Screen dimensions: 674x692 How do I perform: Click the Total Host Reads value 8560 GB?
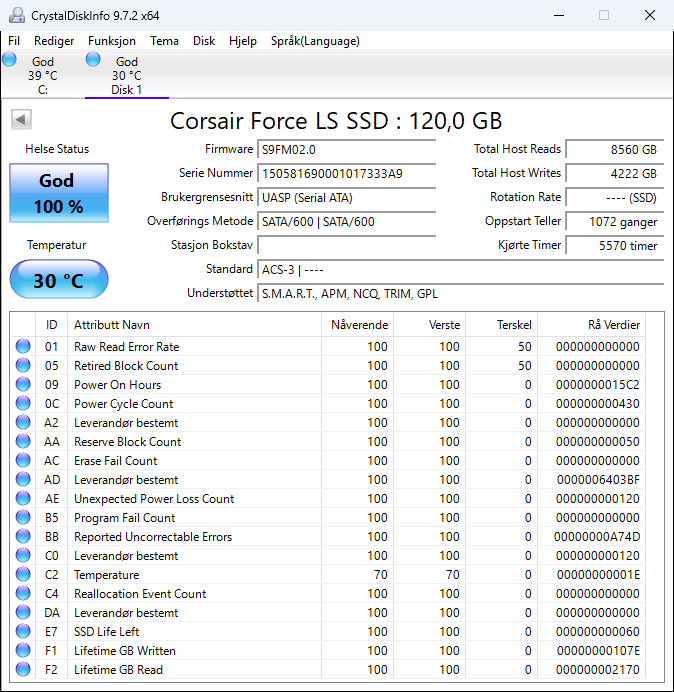coord(614,150)
